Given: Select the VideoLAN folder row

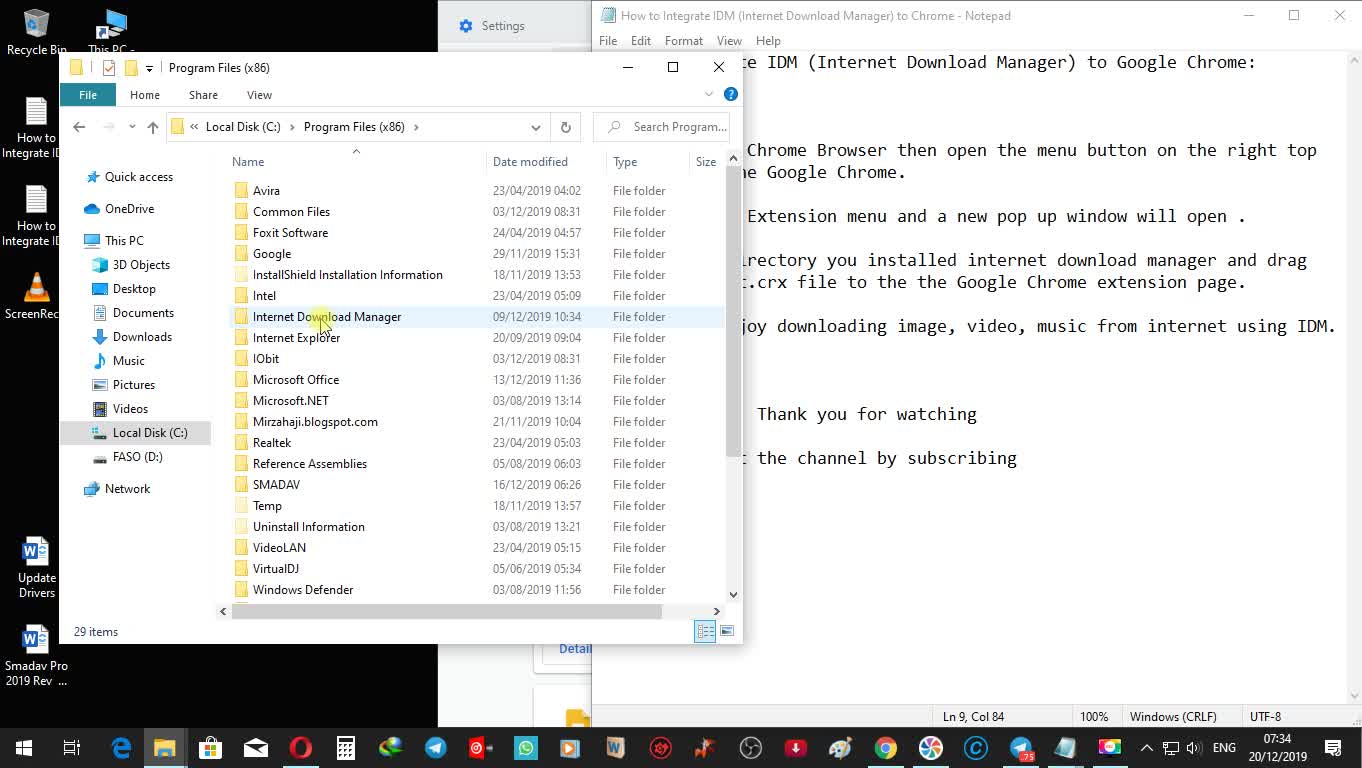Looking at the screenshot, I should (x=478, y=548).
